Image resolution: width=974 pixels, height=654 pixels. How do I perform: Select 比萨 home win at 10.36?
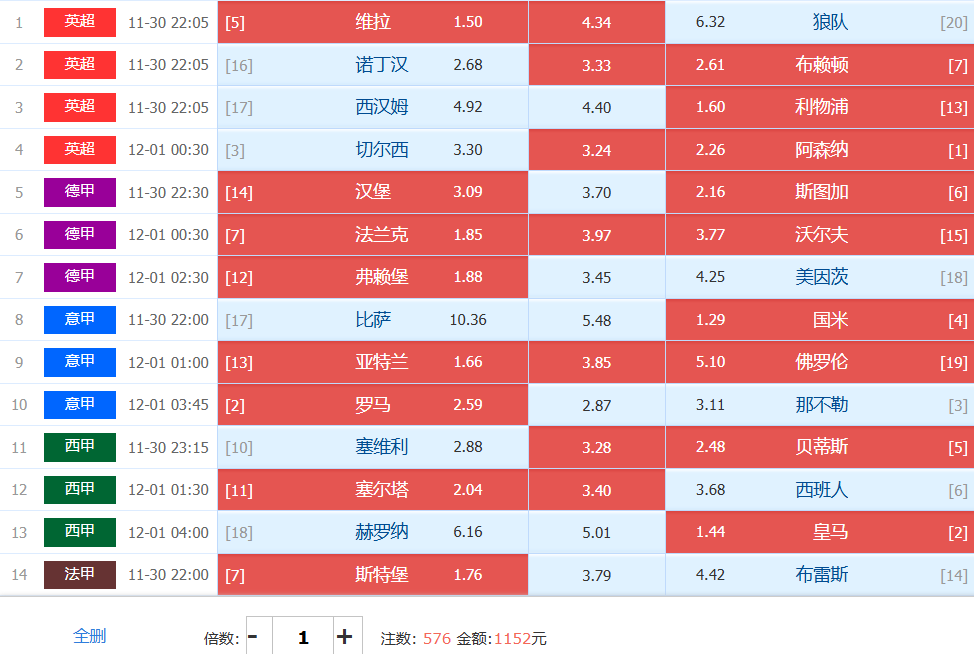click(372, 320)
